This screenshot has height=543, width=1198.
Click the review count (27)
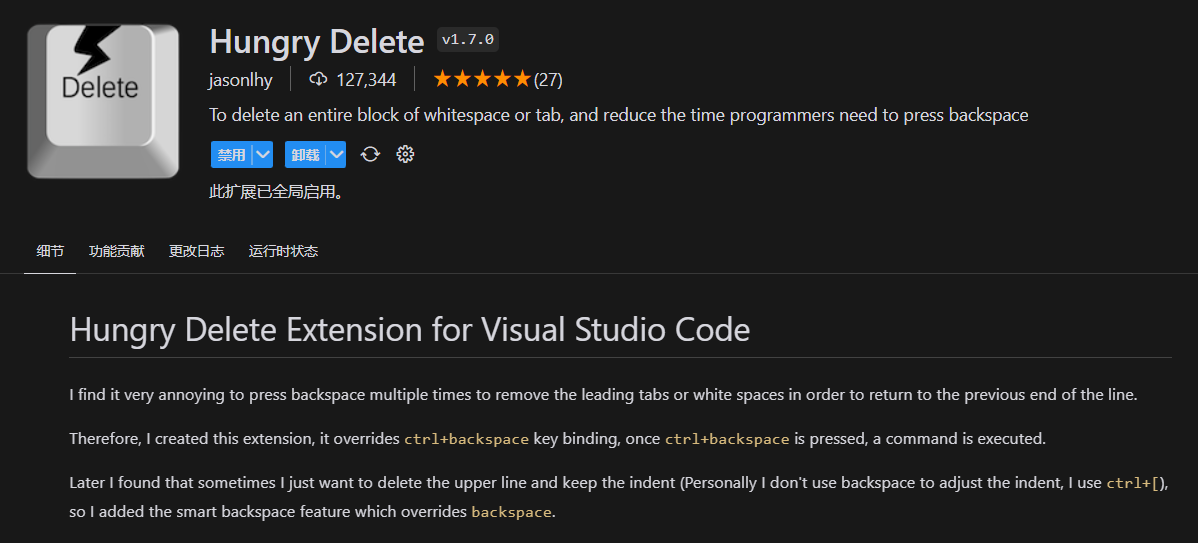pos(548,79)
